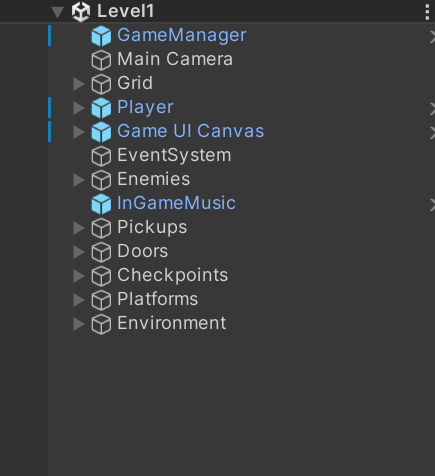Click the prefab icon beside Game UI Canvas

[101, 132]
